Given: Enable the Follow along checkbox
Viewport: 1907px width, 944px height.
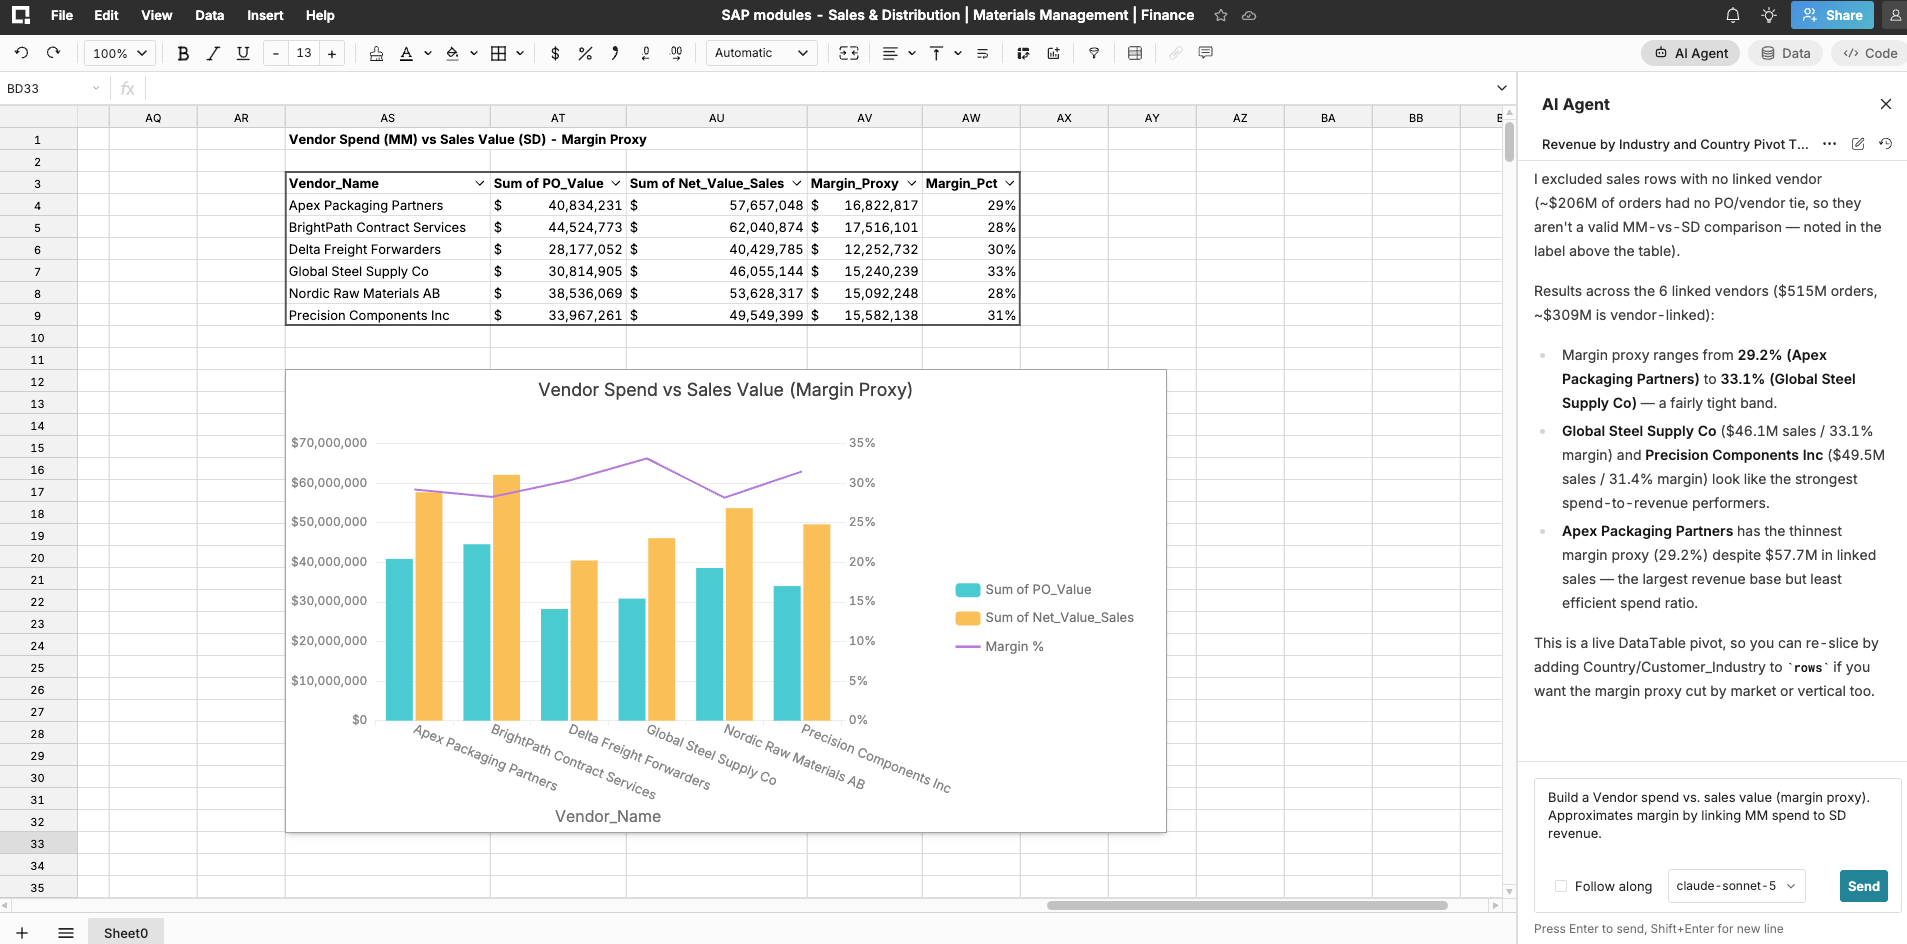Looking at the screenshot, I should click(1561, 886).
